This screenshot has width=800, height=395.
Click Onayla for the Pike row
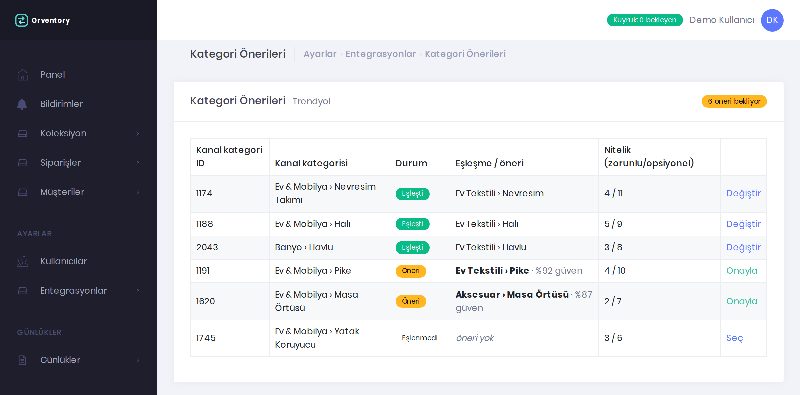(742, 271)
